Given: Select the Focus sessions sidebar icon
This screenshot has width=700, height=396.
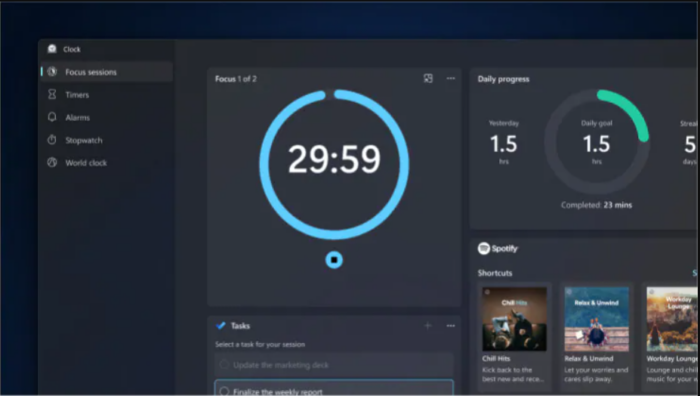Looking at the screenshot, I should [x=52, y=72].
